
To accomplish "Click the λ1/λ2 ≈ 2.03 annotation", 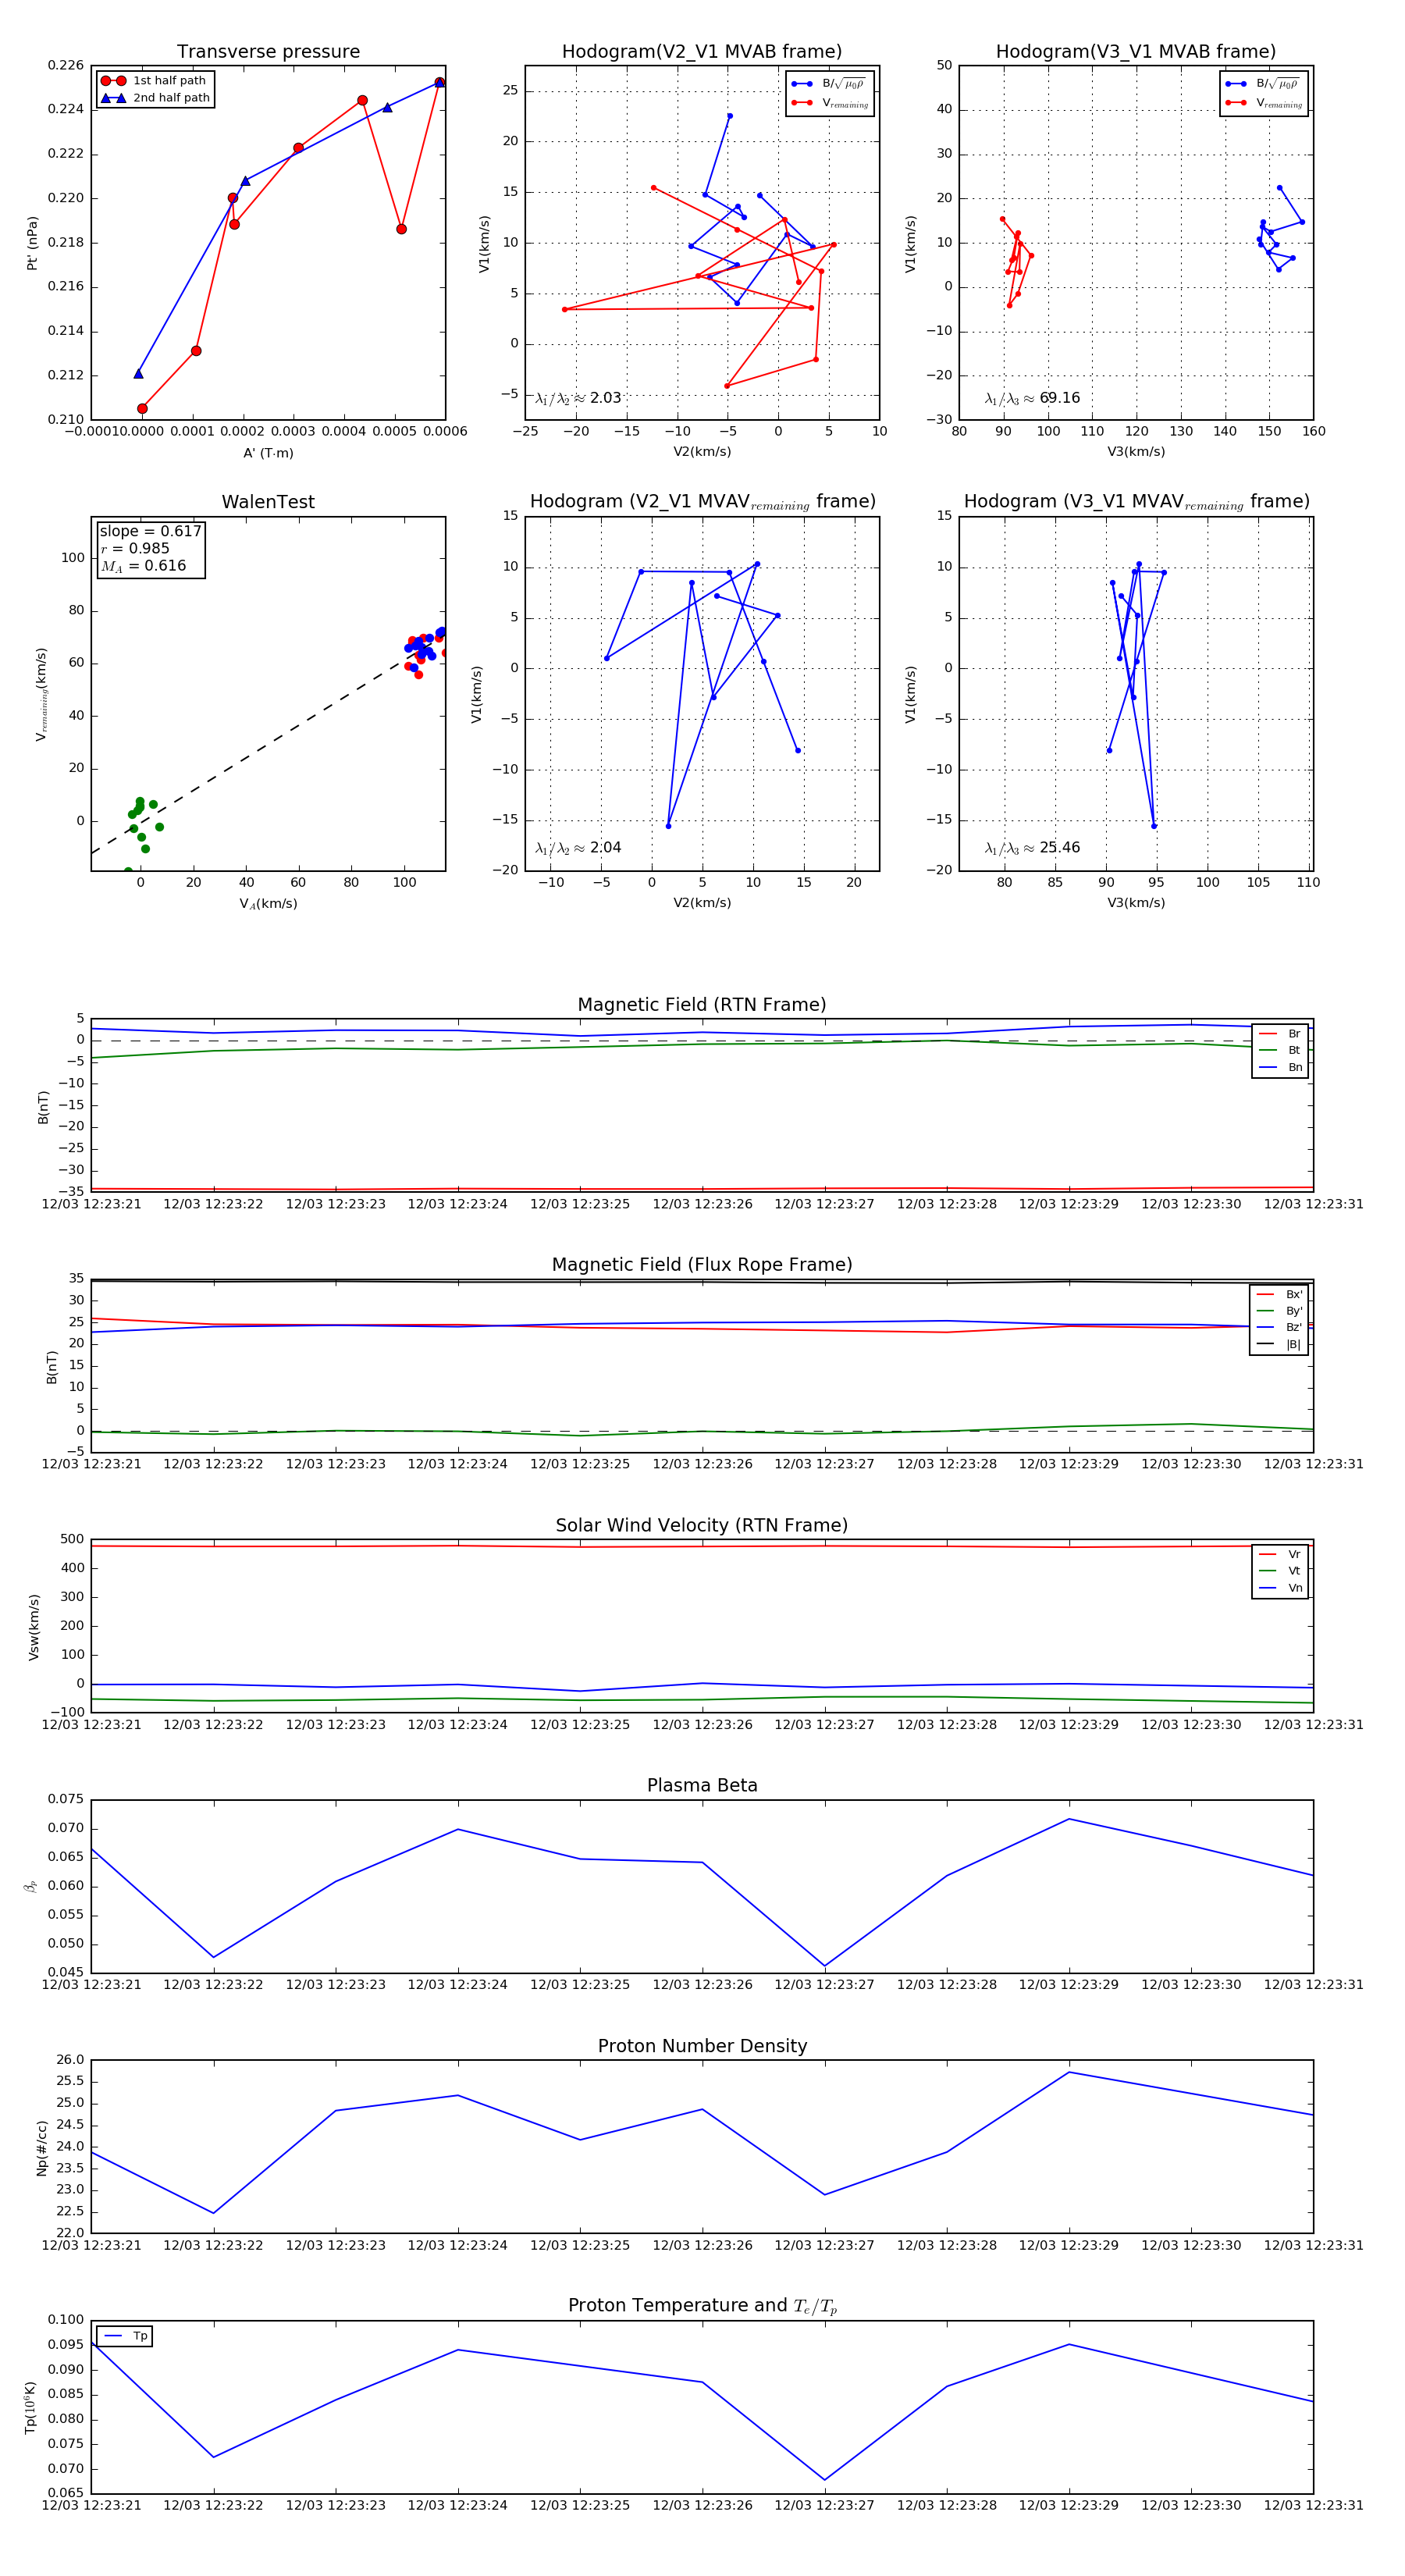I will coord(578,398).
